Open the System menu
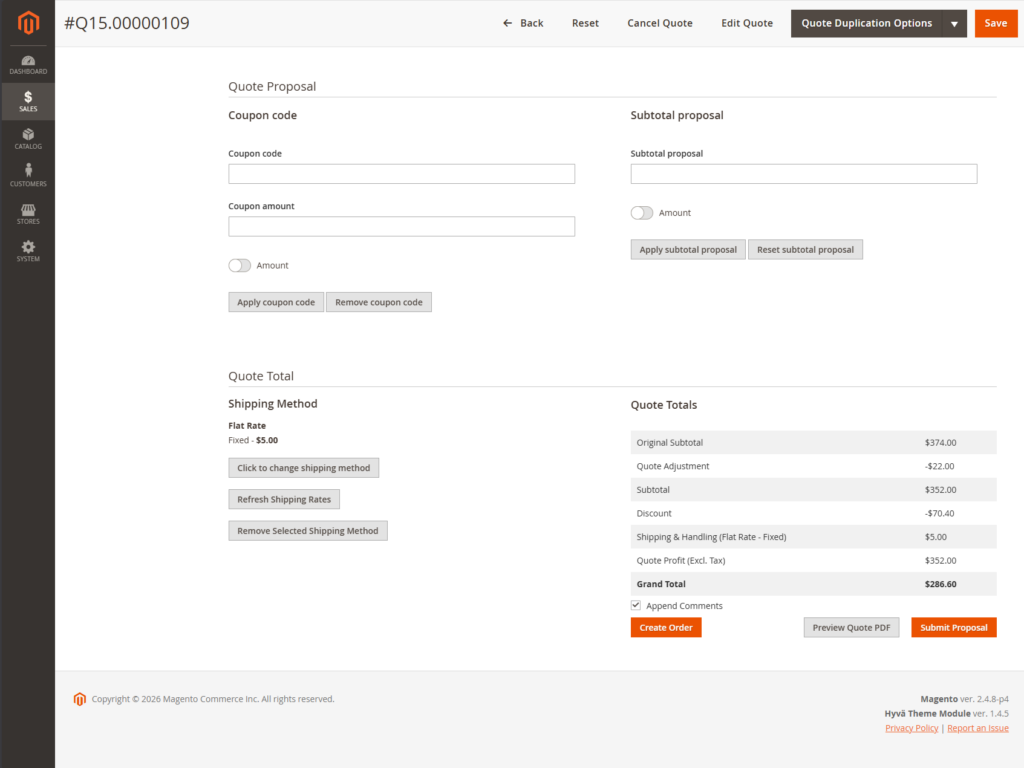 pyautogui.click(x=28, y=251)
